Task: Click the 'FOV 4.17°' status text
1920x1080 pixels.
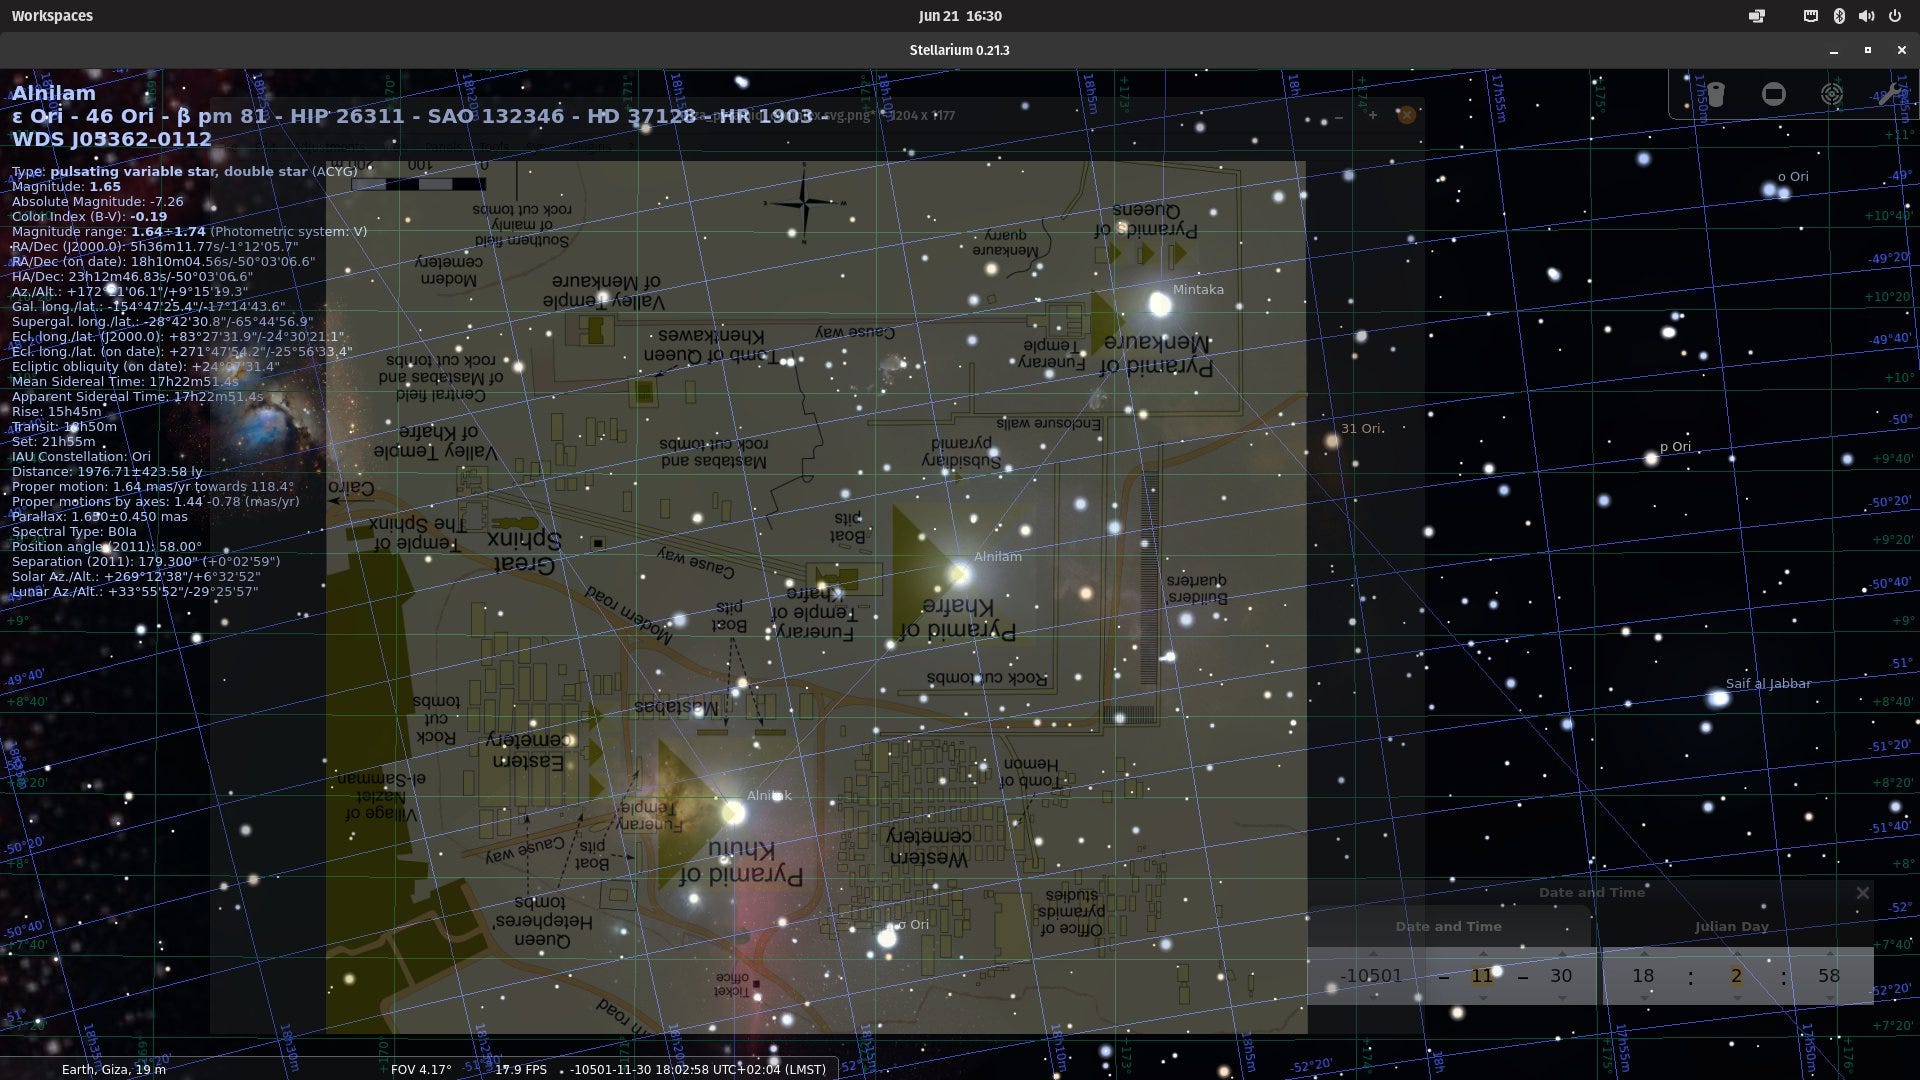Action: coord(421,1069)
